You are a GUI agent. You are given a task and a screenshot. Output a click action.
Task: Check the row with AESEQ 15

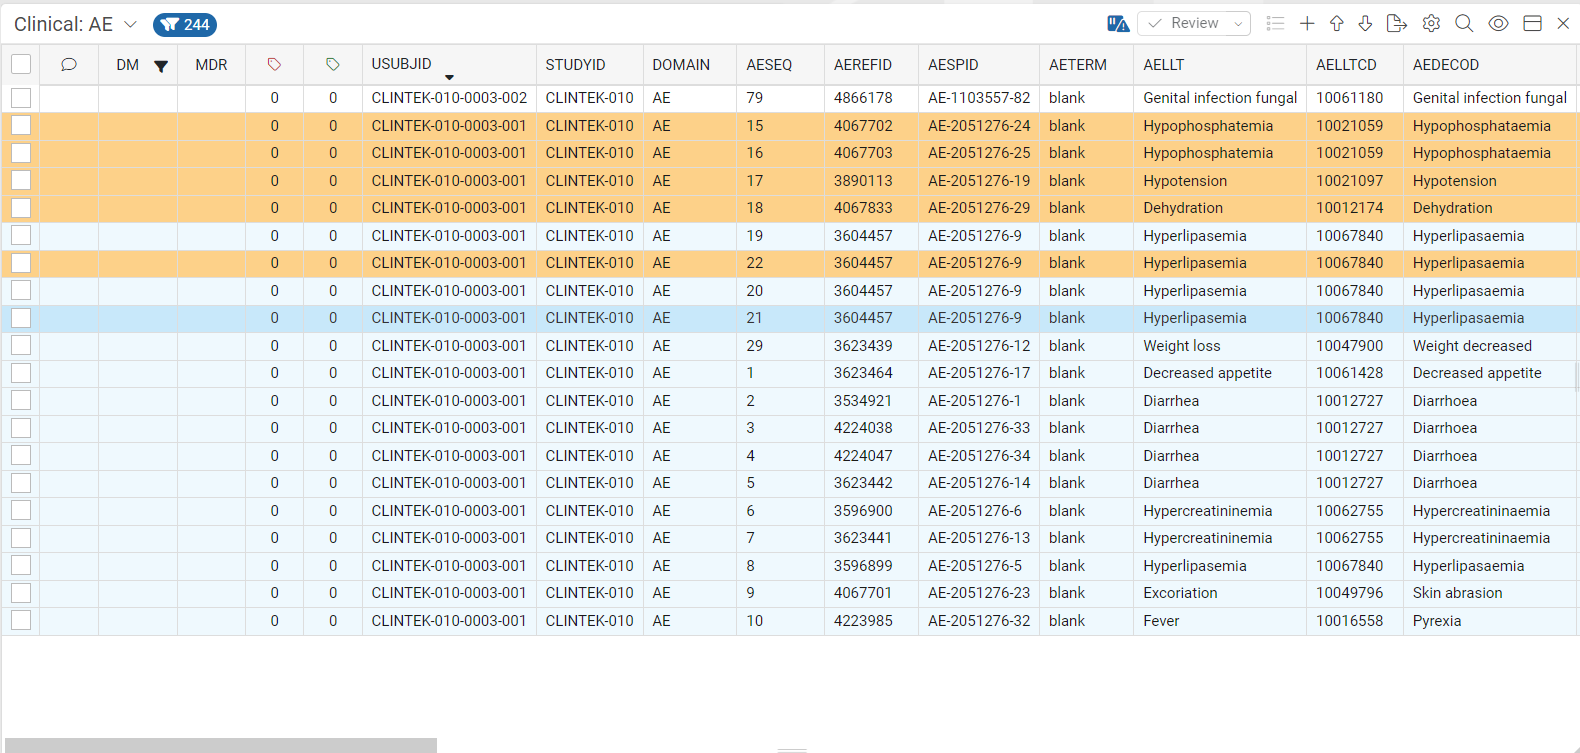click(21, 126)
